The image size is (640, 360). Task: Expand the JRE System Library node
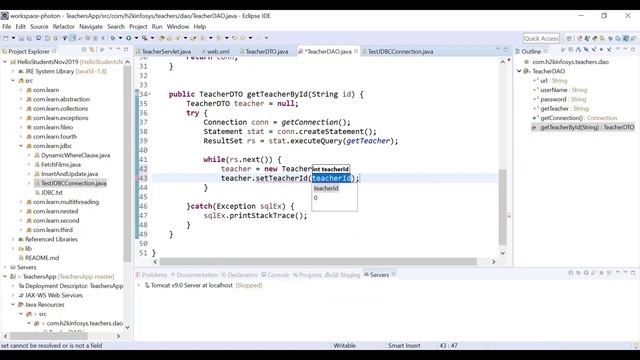coord(13,71)
